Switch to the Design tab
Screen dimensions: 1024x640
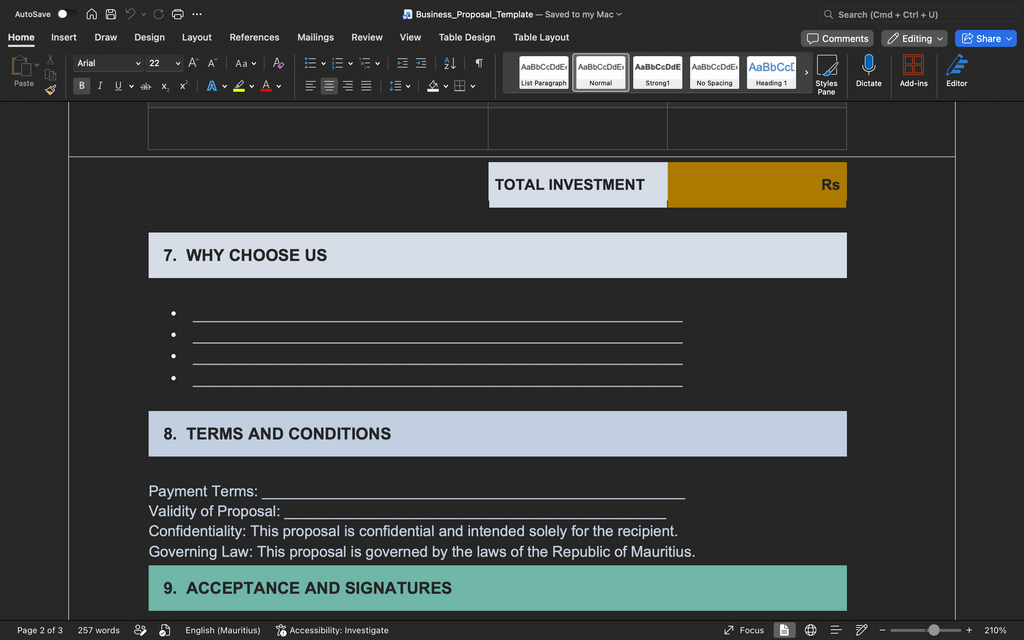point(150,37)
